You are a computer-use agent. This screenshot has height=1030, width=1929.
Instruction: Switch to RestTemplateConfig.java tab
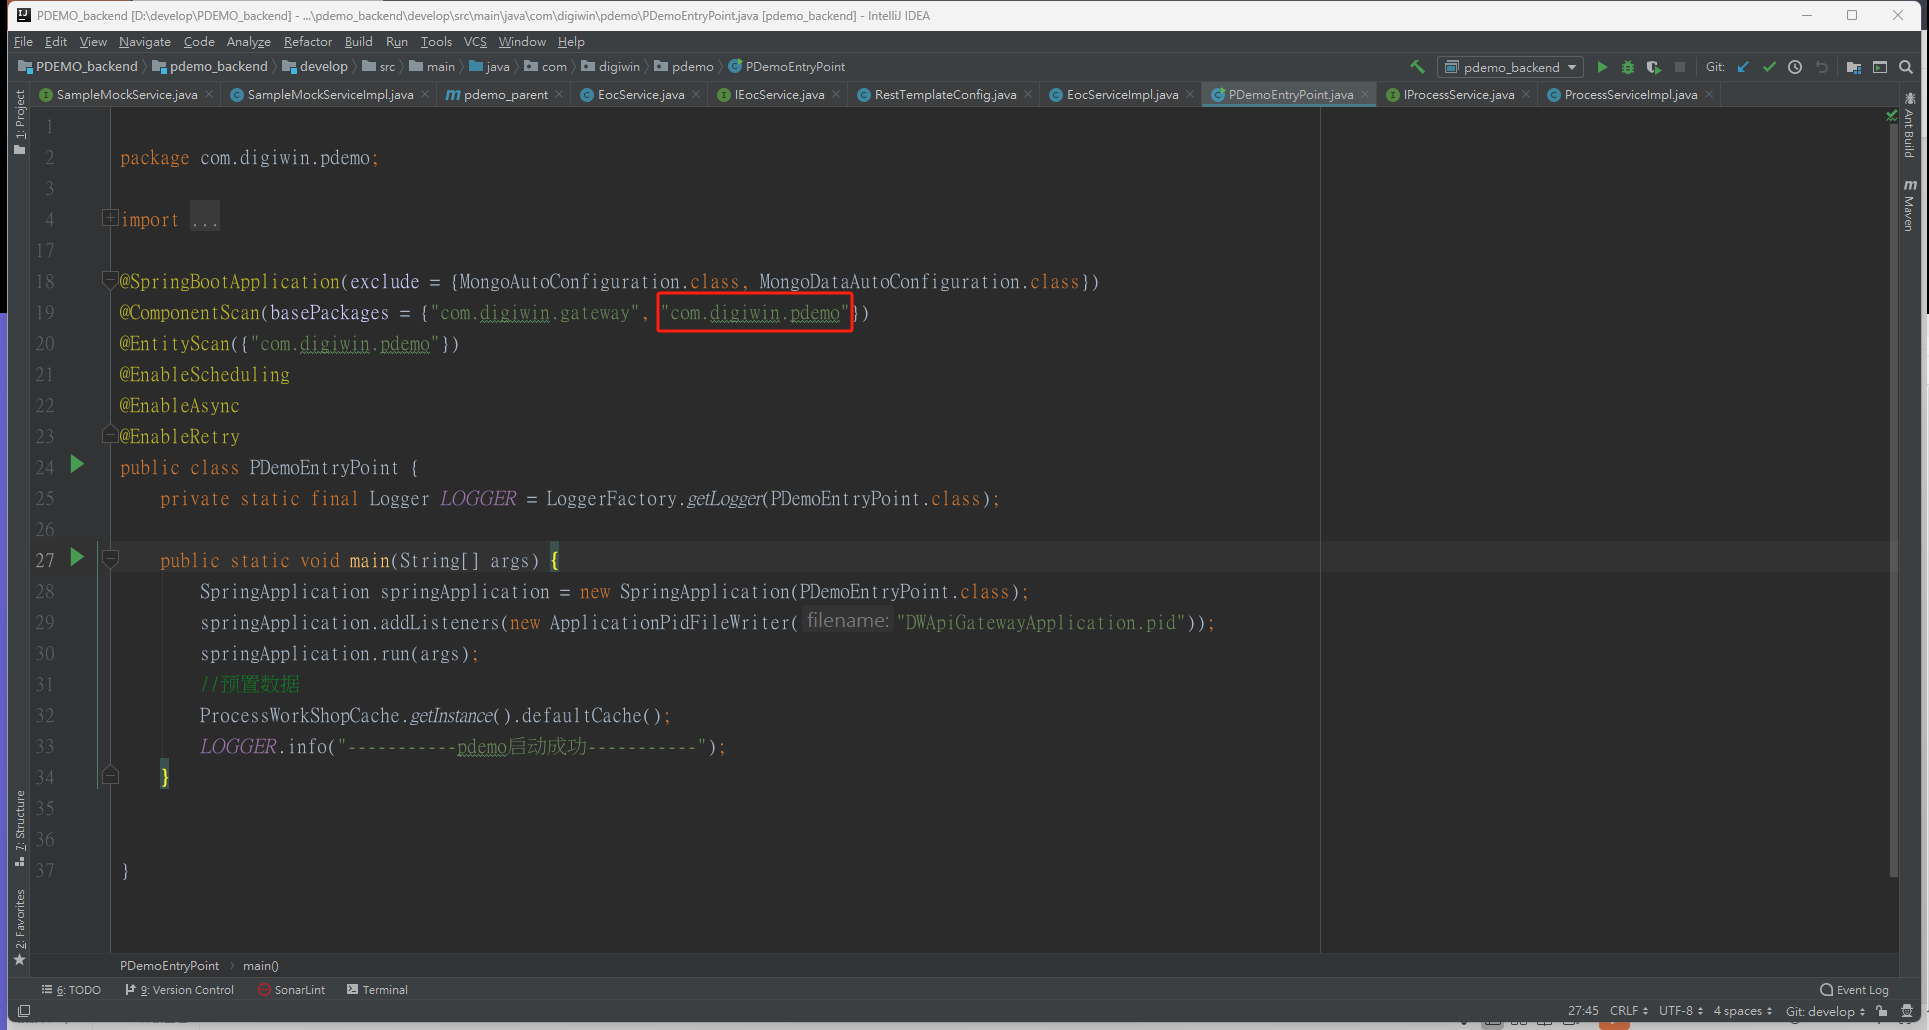coord(945,95)
